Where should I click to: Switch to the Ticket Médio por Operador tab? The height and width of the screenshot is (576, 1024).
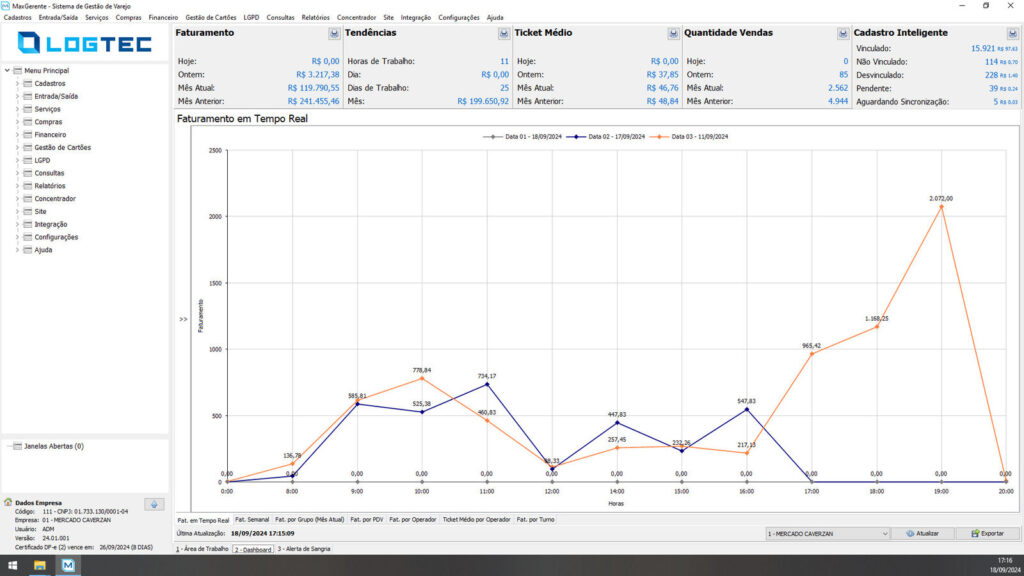477,520
